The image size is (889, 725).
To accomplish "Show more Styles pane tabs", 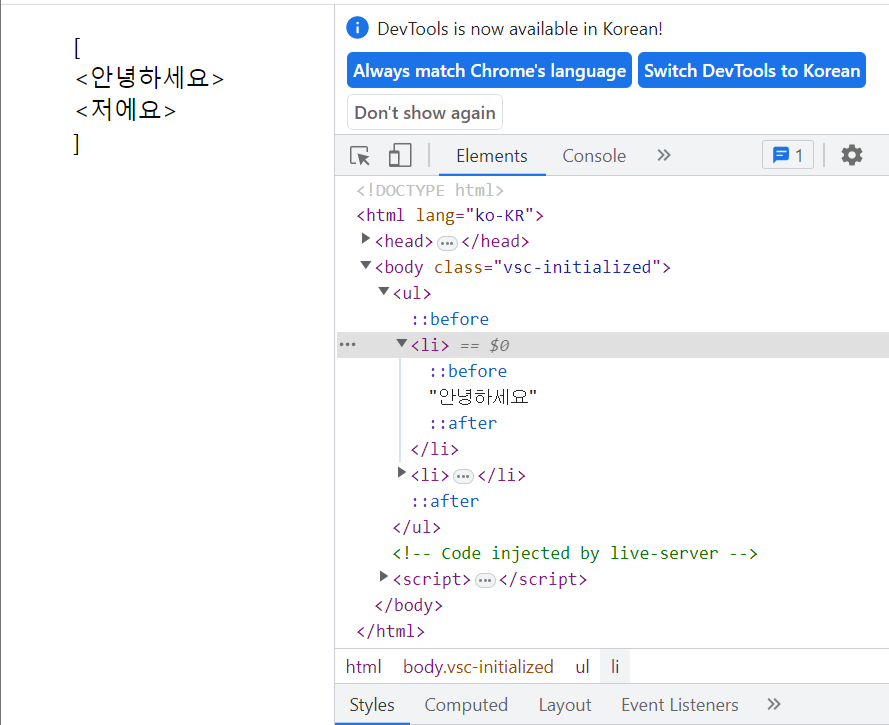I will (773, 704).
